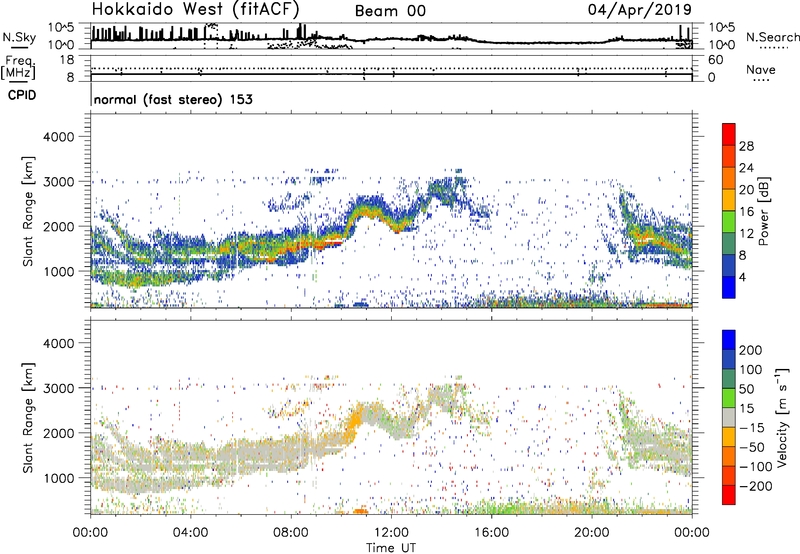Click the '-50' Velocity colorbar tick value
Screen dimensions: 800x554
point(752,447)
